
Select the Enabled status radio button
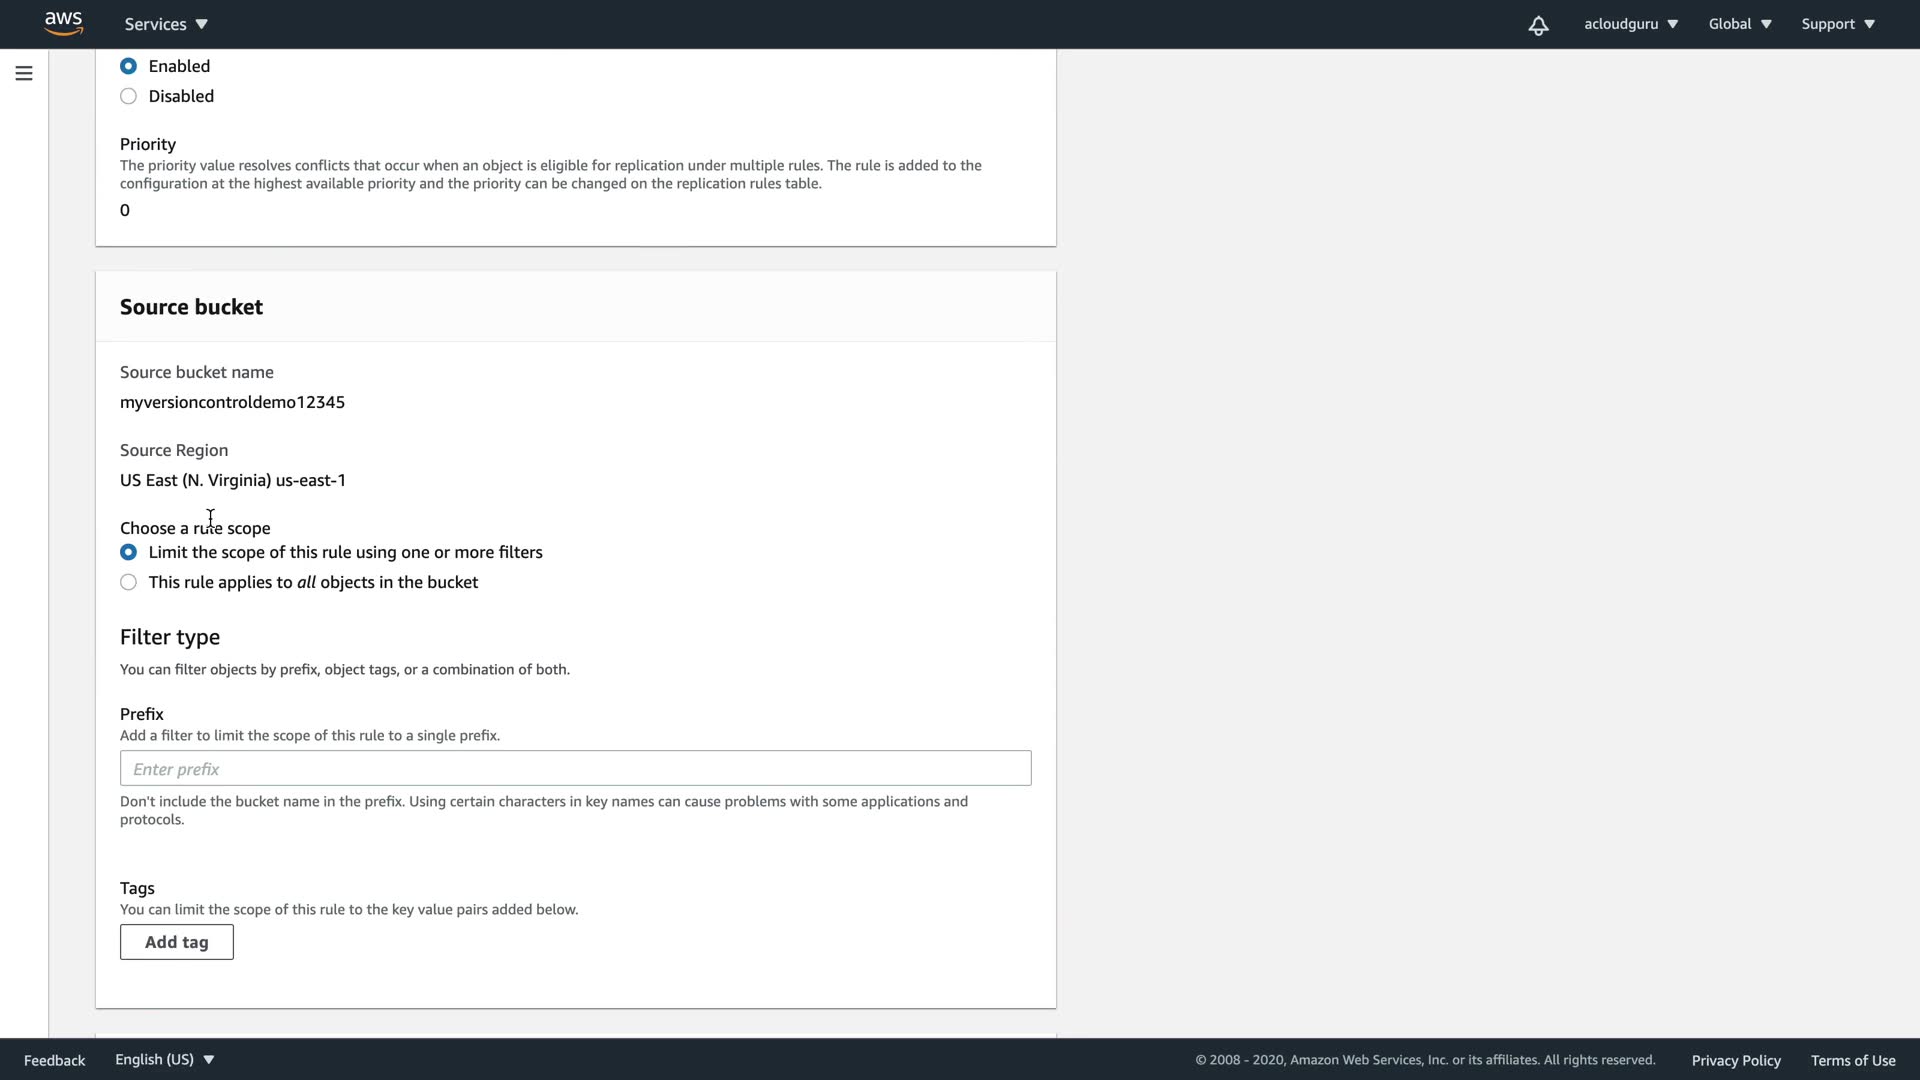(x=128, y=66)
